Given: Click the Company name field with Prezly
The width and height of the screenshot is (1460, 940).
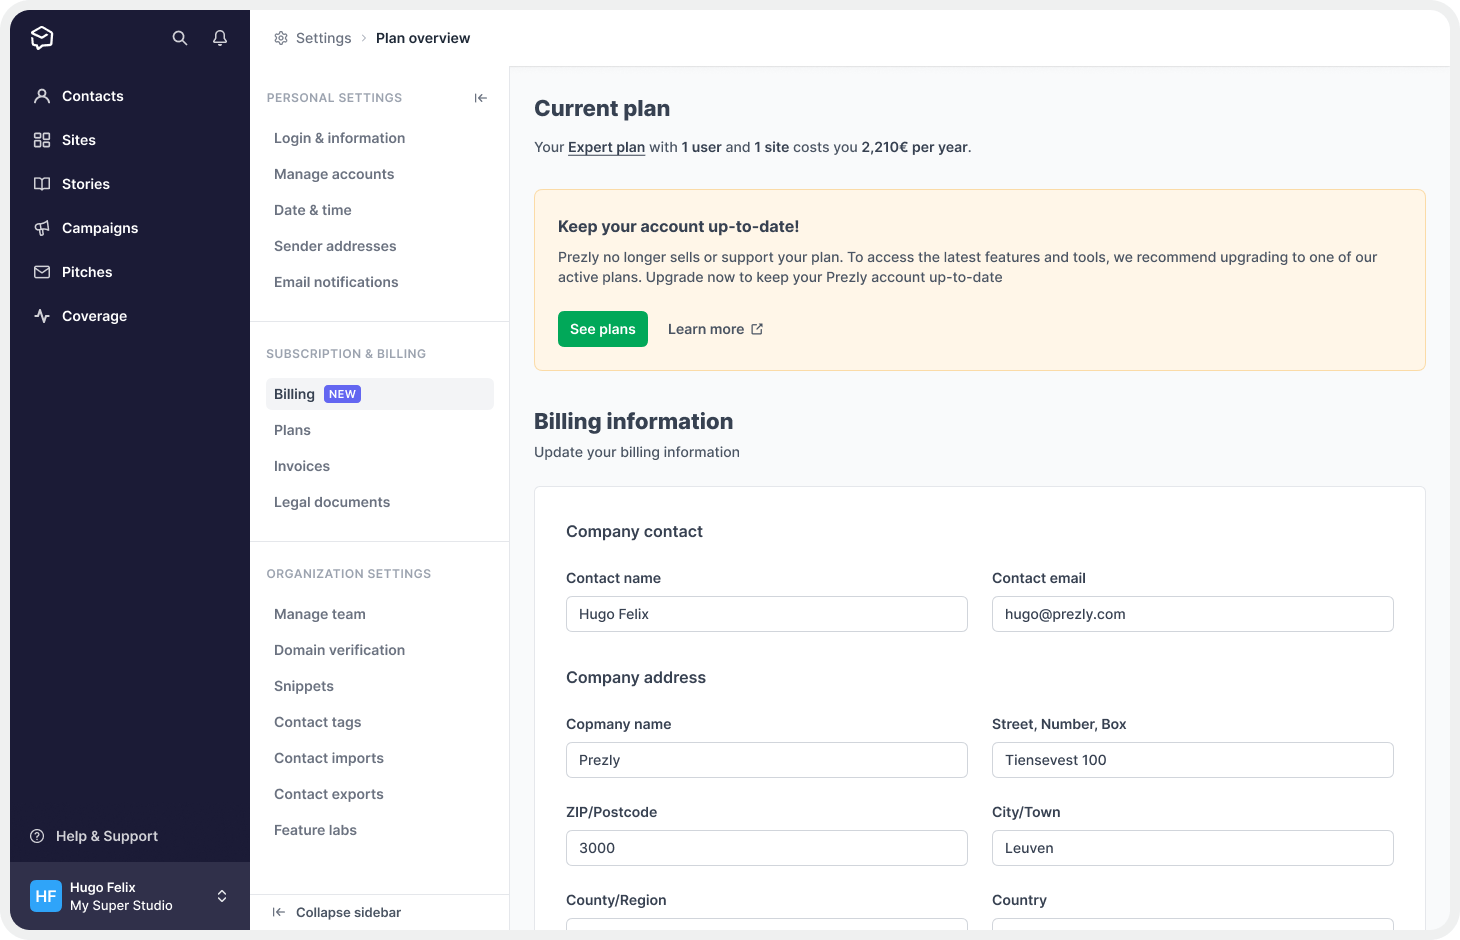Looking at the screenshot, I should [767, 760].
